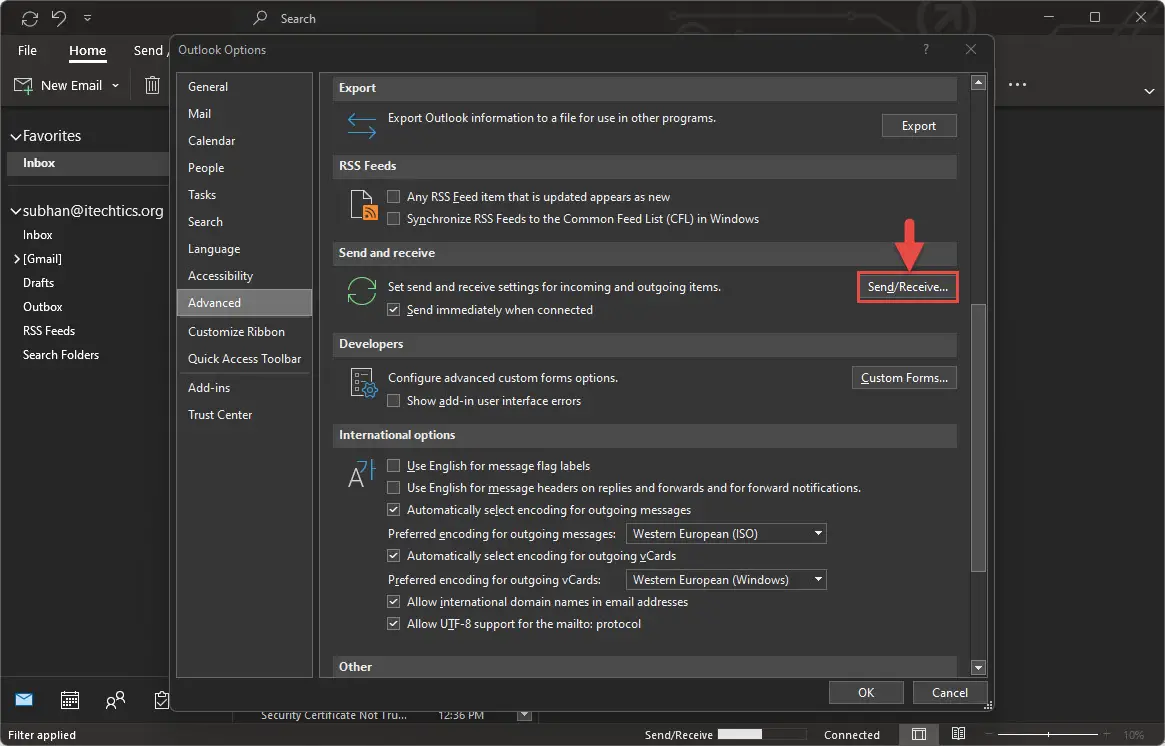The width and height of the screenshot is (1165, 746).
Task: Expand the [Gmail] folder
Action: [x=16, y=259]
